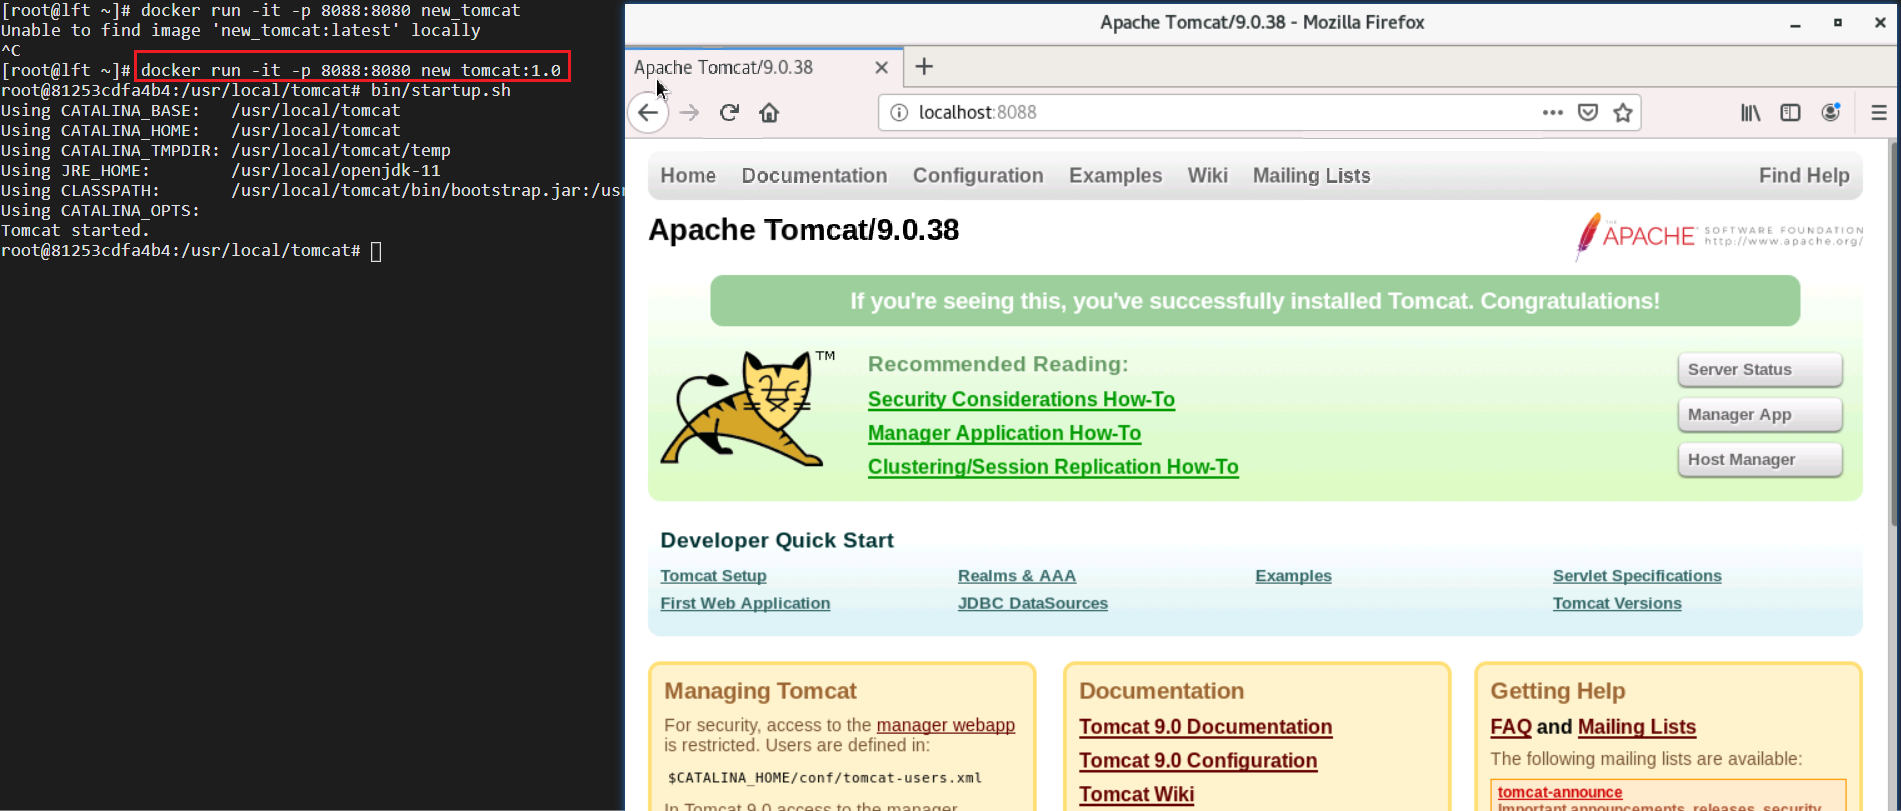Go back using Firefox back arrow

(648, 112)
